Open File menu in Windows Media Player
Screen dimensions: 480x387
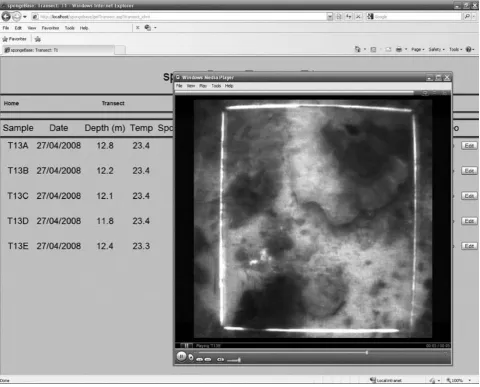point(179,86)
